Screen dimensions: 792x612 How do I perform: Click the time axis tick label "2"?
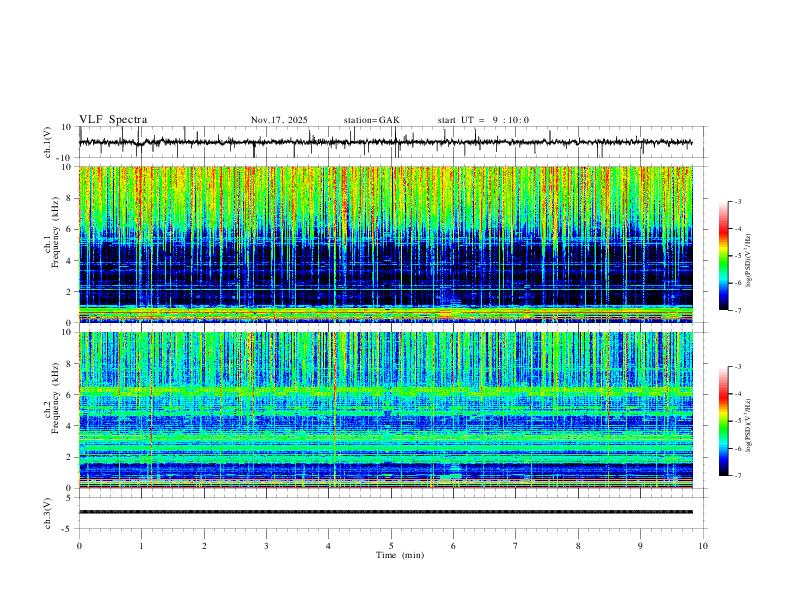point(204,546)
